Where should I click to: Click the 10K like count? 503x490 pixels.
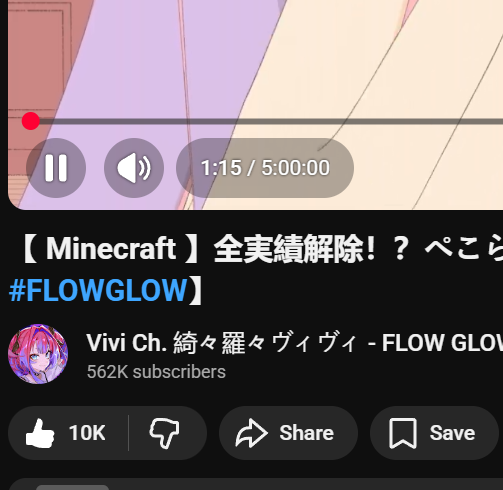[x=87, y=433]
